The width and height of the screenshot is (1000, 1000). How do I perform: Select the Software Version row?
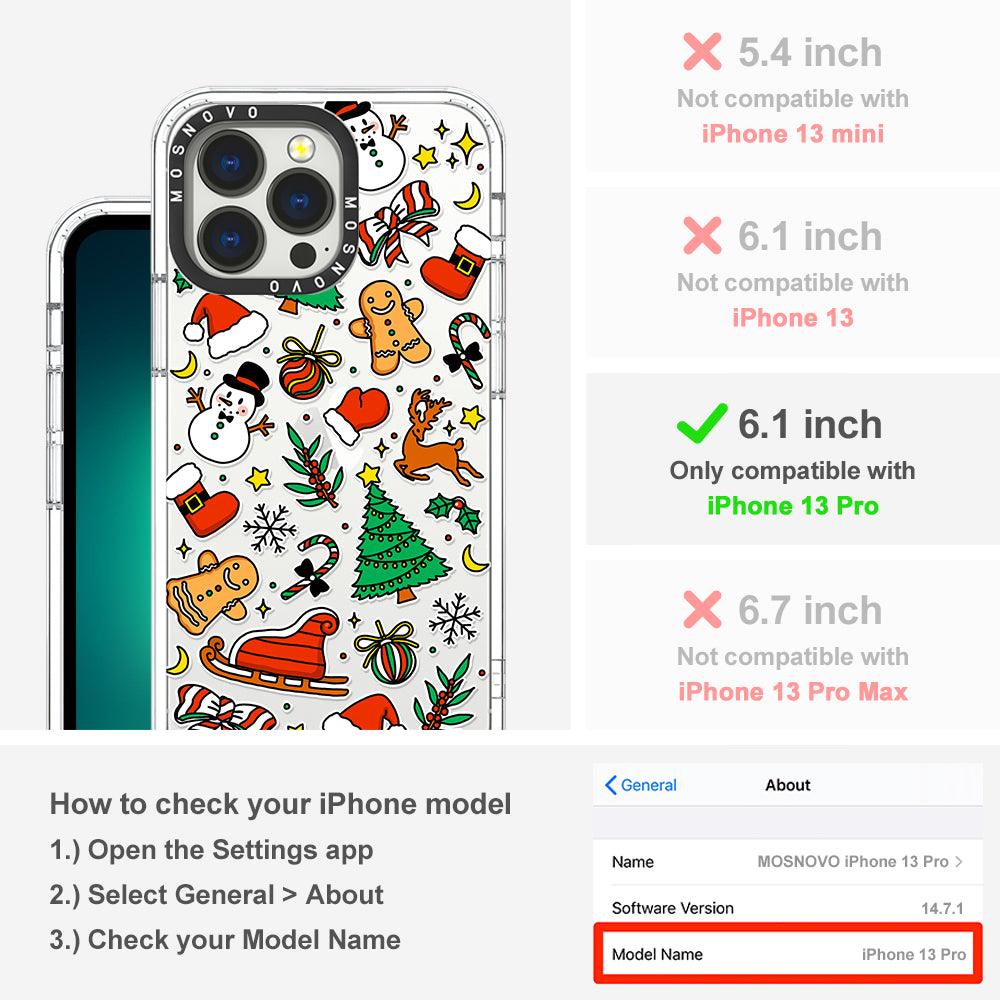[788, 908]
